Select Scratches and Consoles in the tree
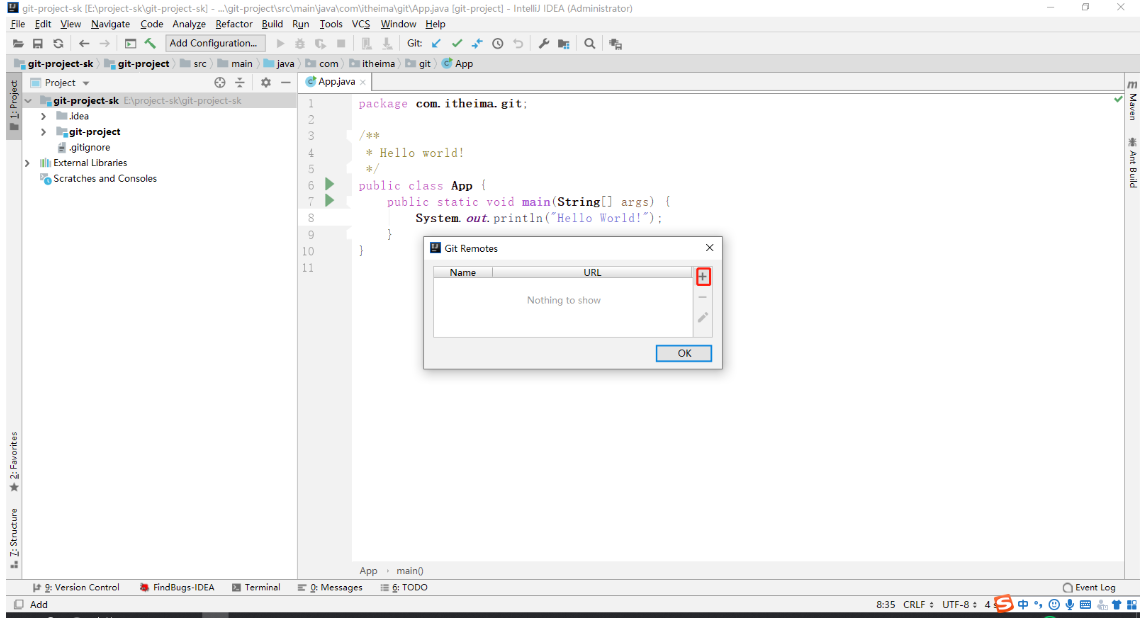The height and width of the screenshot is (620, 1145). (x=99, y=179)
